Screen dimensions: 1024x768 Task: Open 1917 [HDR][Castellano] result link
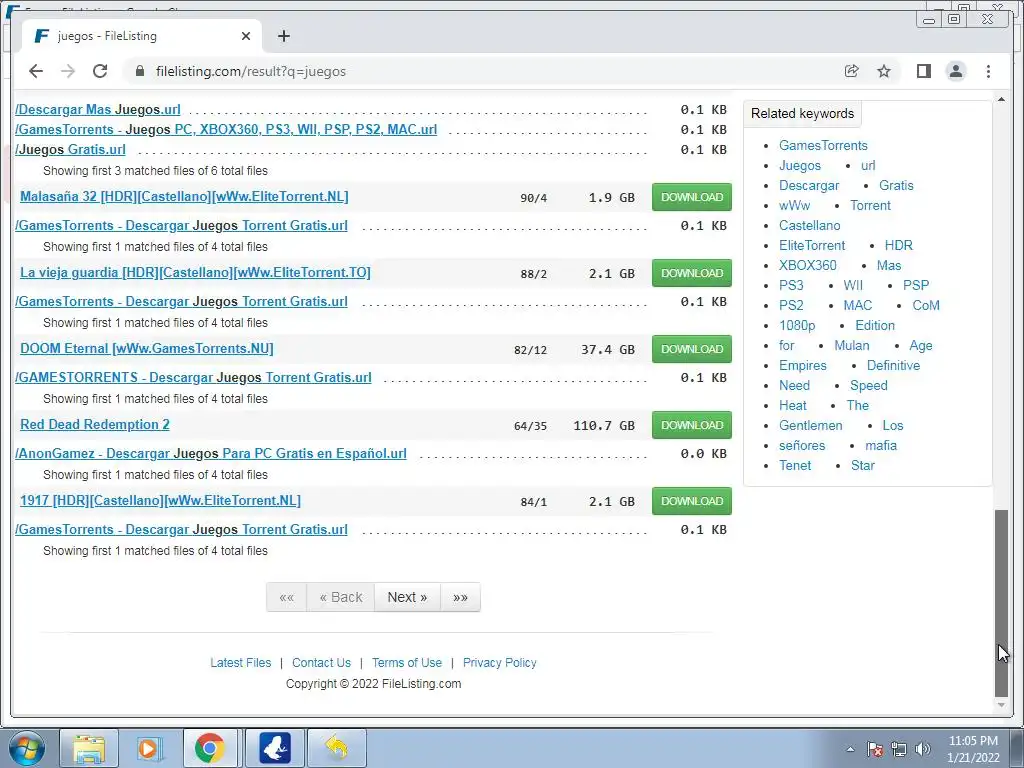(x=161, y=501)
